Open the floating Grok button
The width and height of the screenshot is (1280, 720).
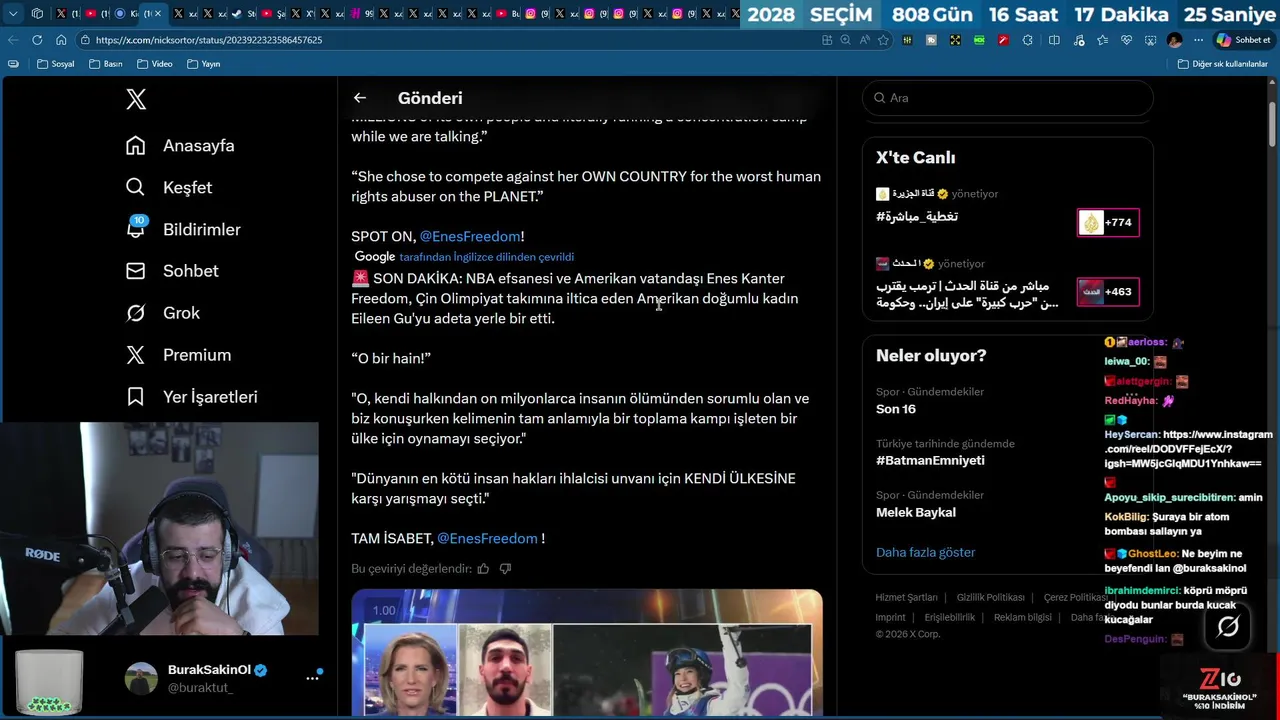pyautogui.click(x=1228, y=626)
